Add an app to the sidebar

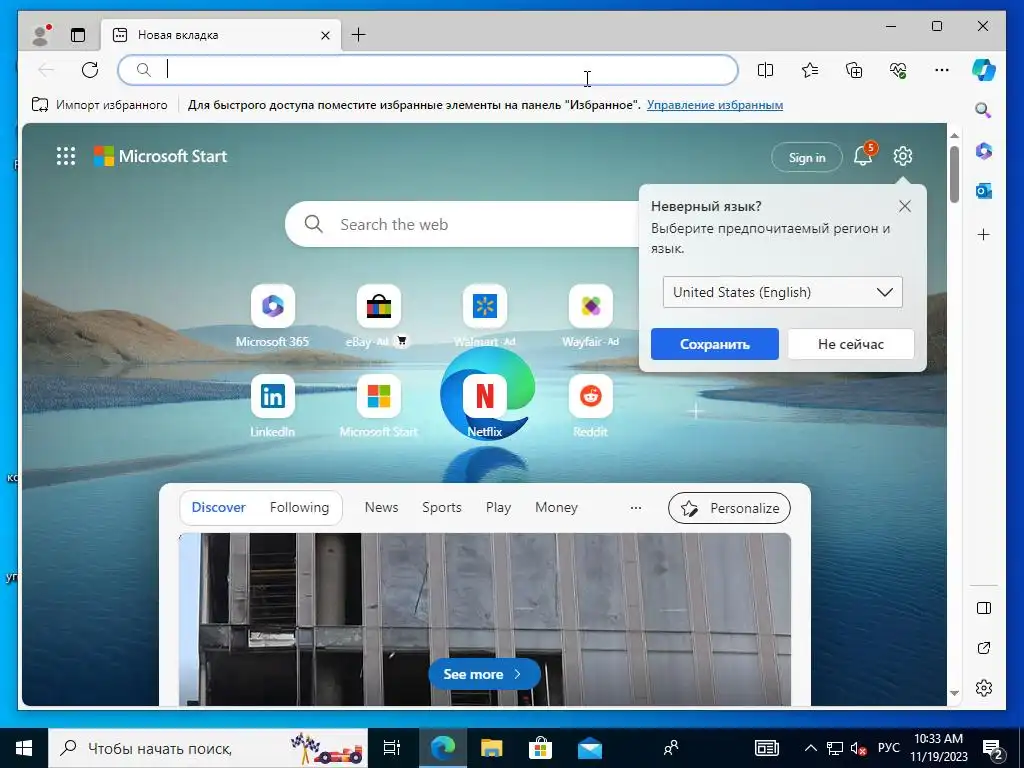(x=984, y=234)
